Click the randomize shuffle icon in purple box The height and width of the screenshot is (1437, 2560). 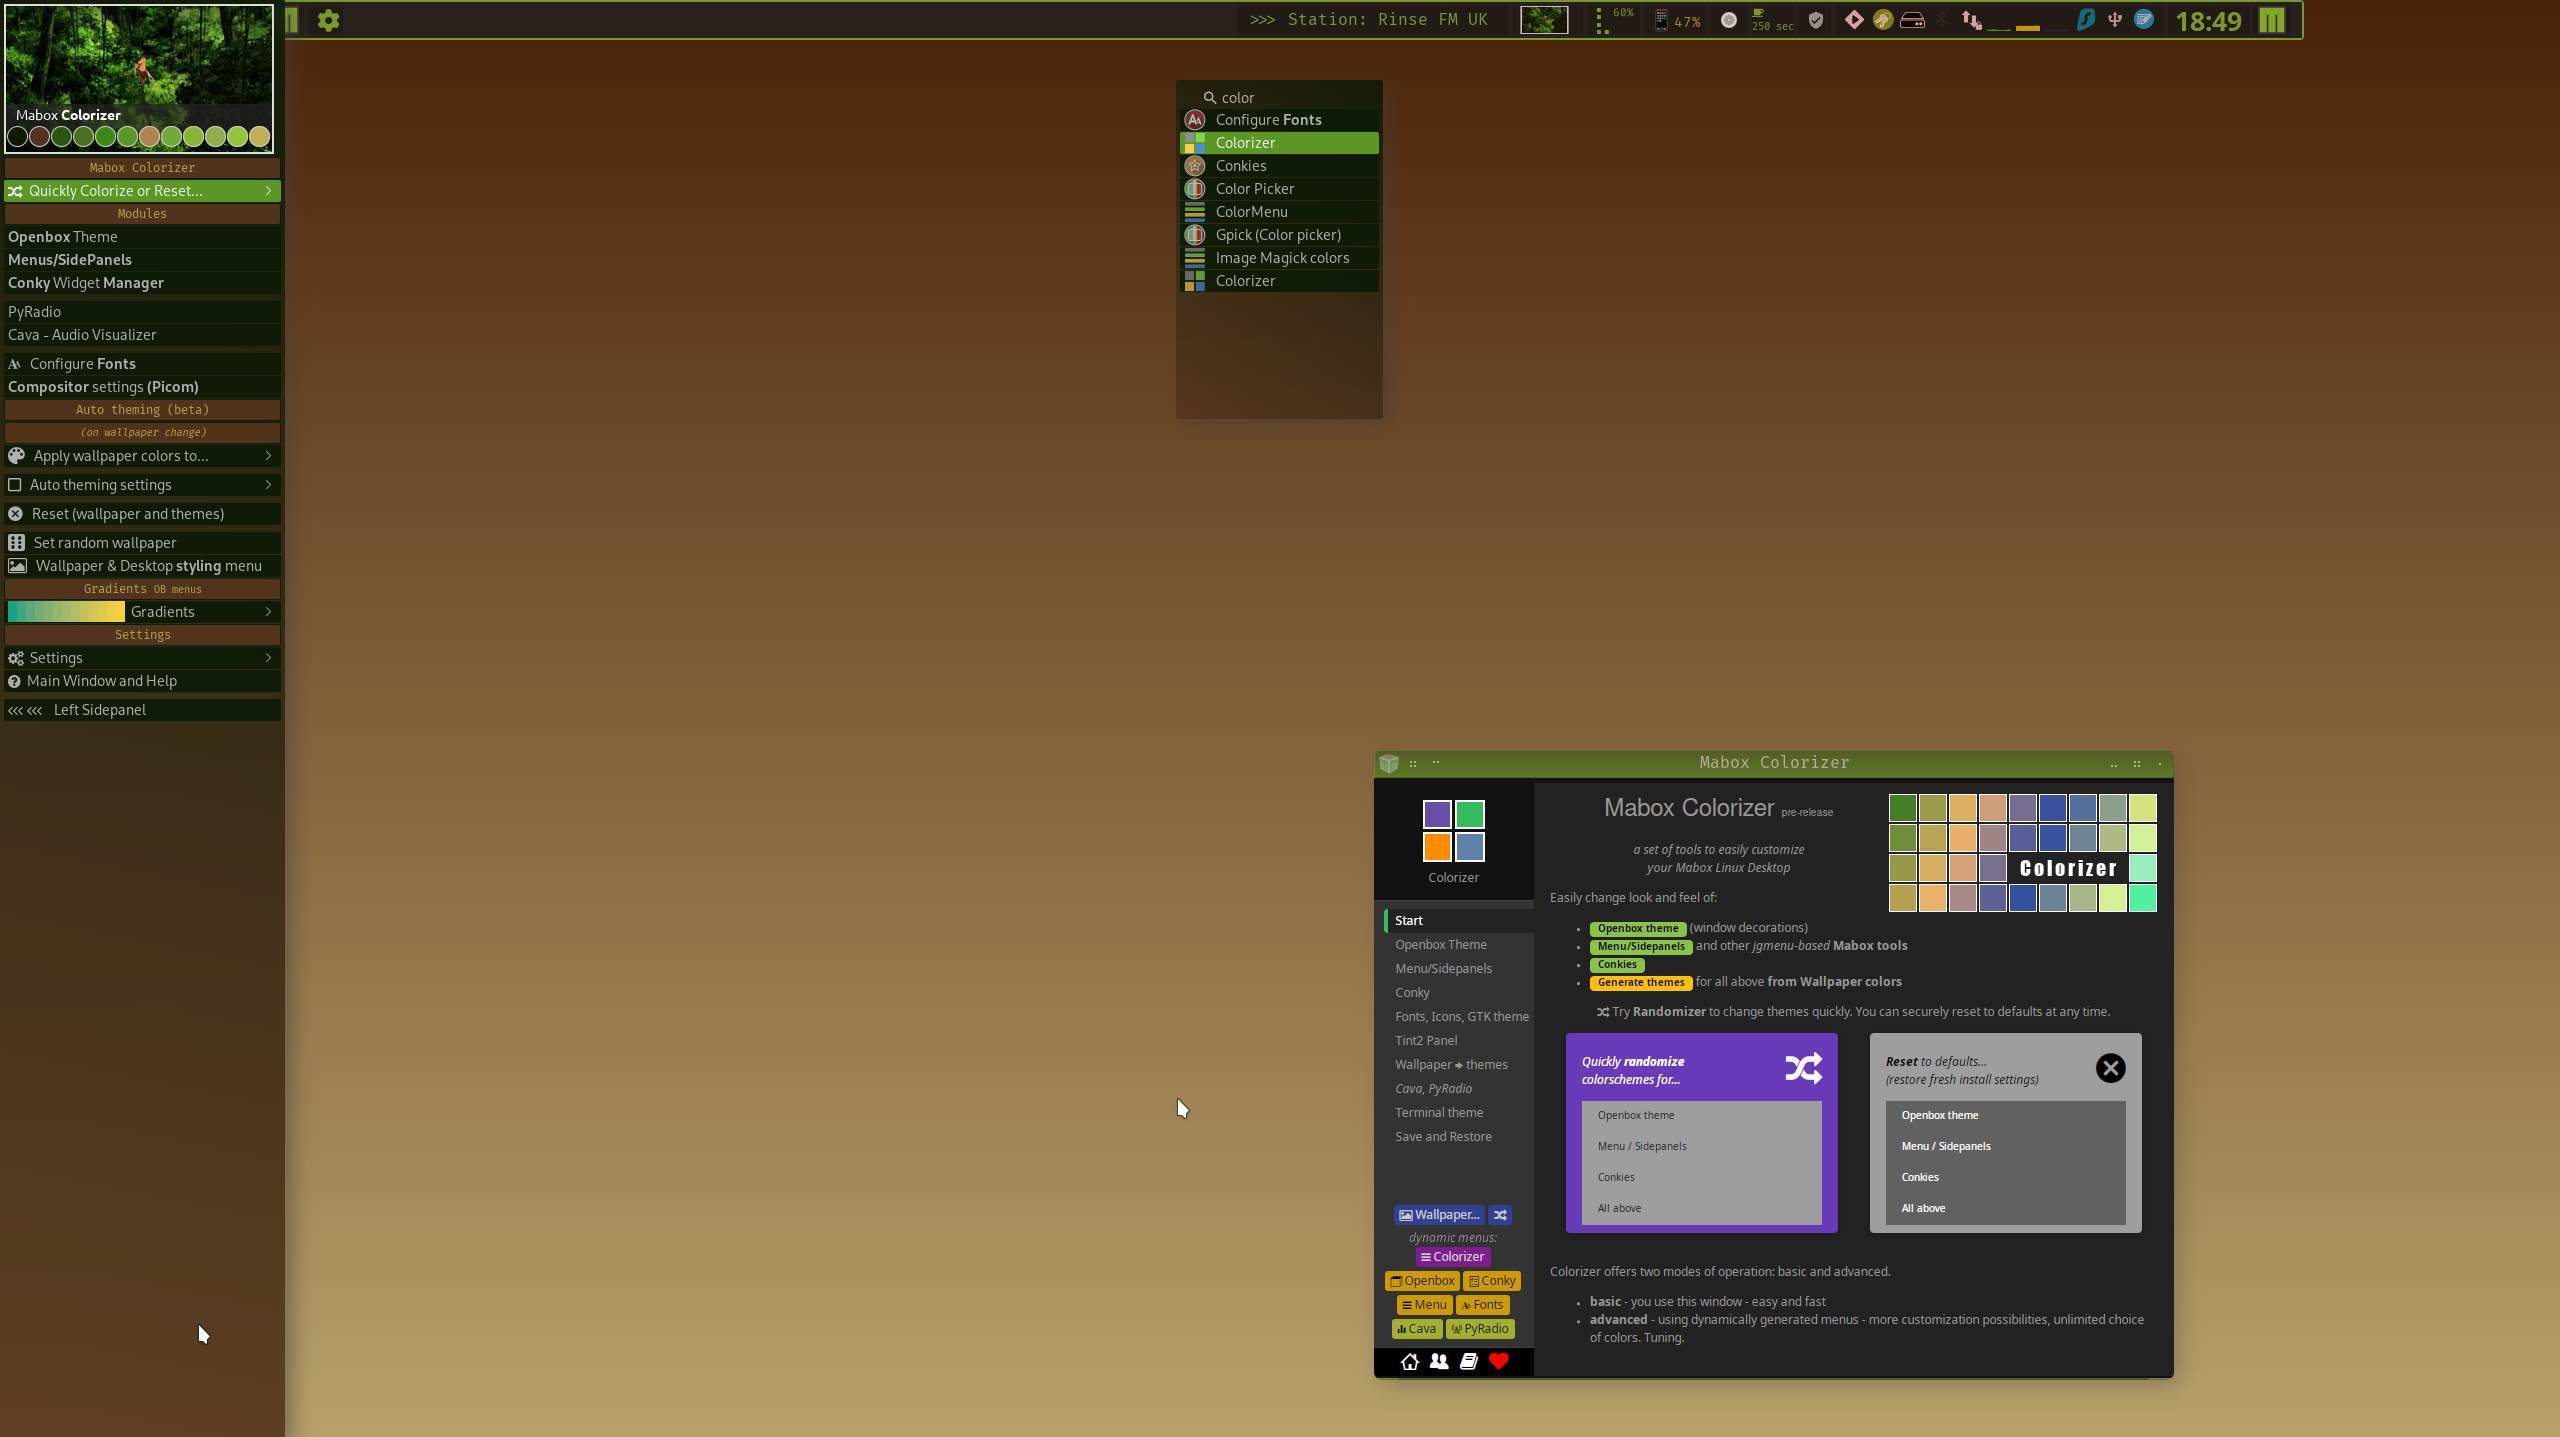[x=1803, y=1068]
